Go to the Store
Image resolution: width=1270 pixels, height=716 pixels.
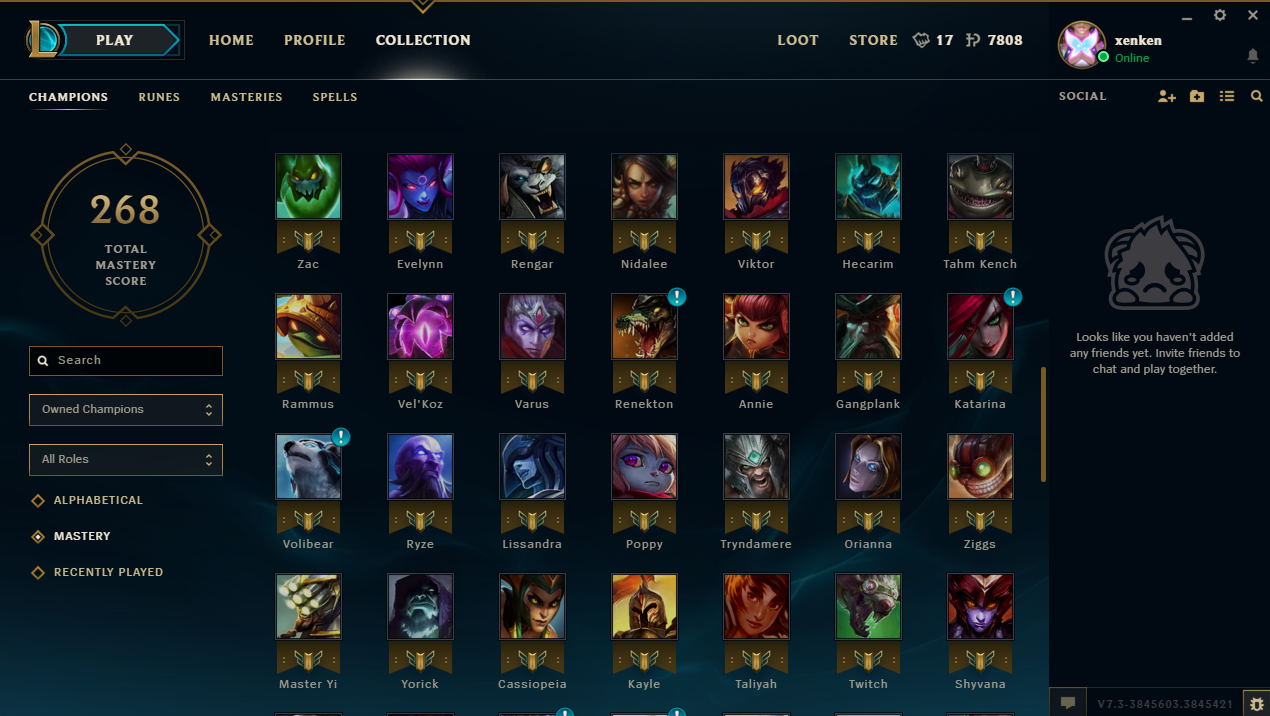873,40
